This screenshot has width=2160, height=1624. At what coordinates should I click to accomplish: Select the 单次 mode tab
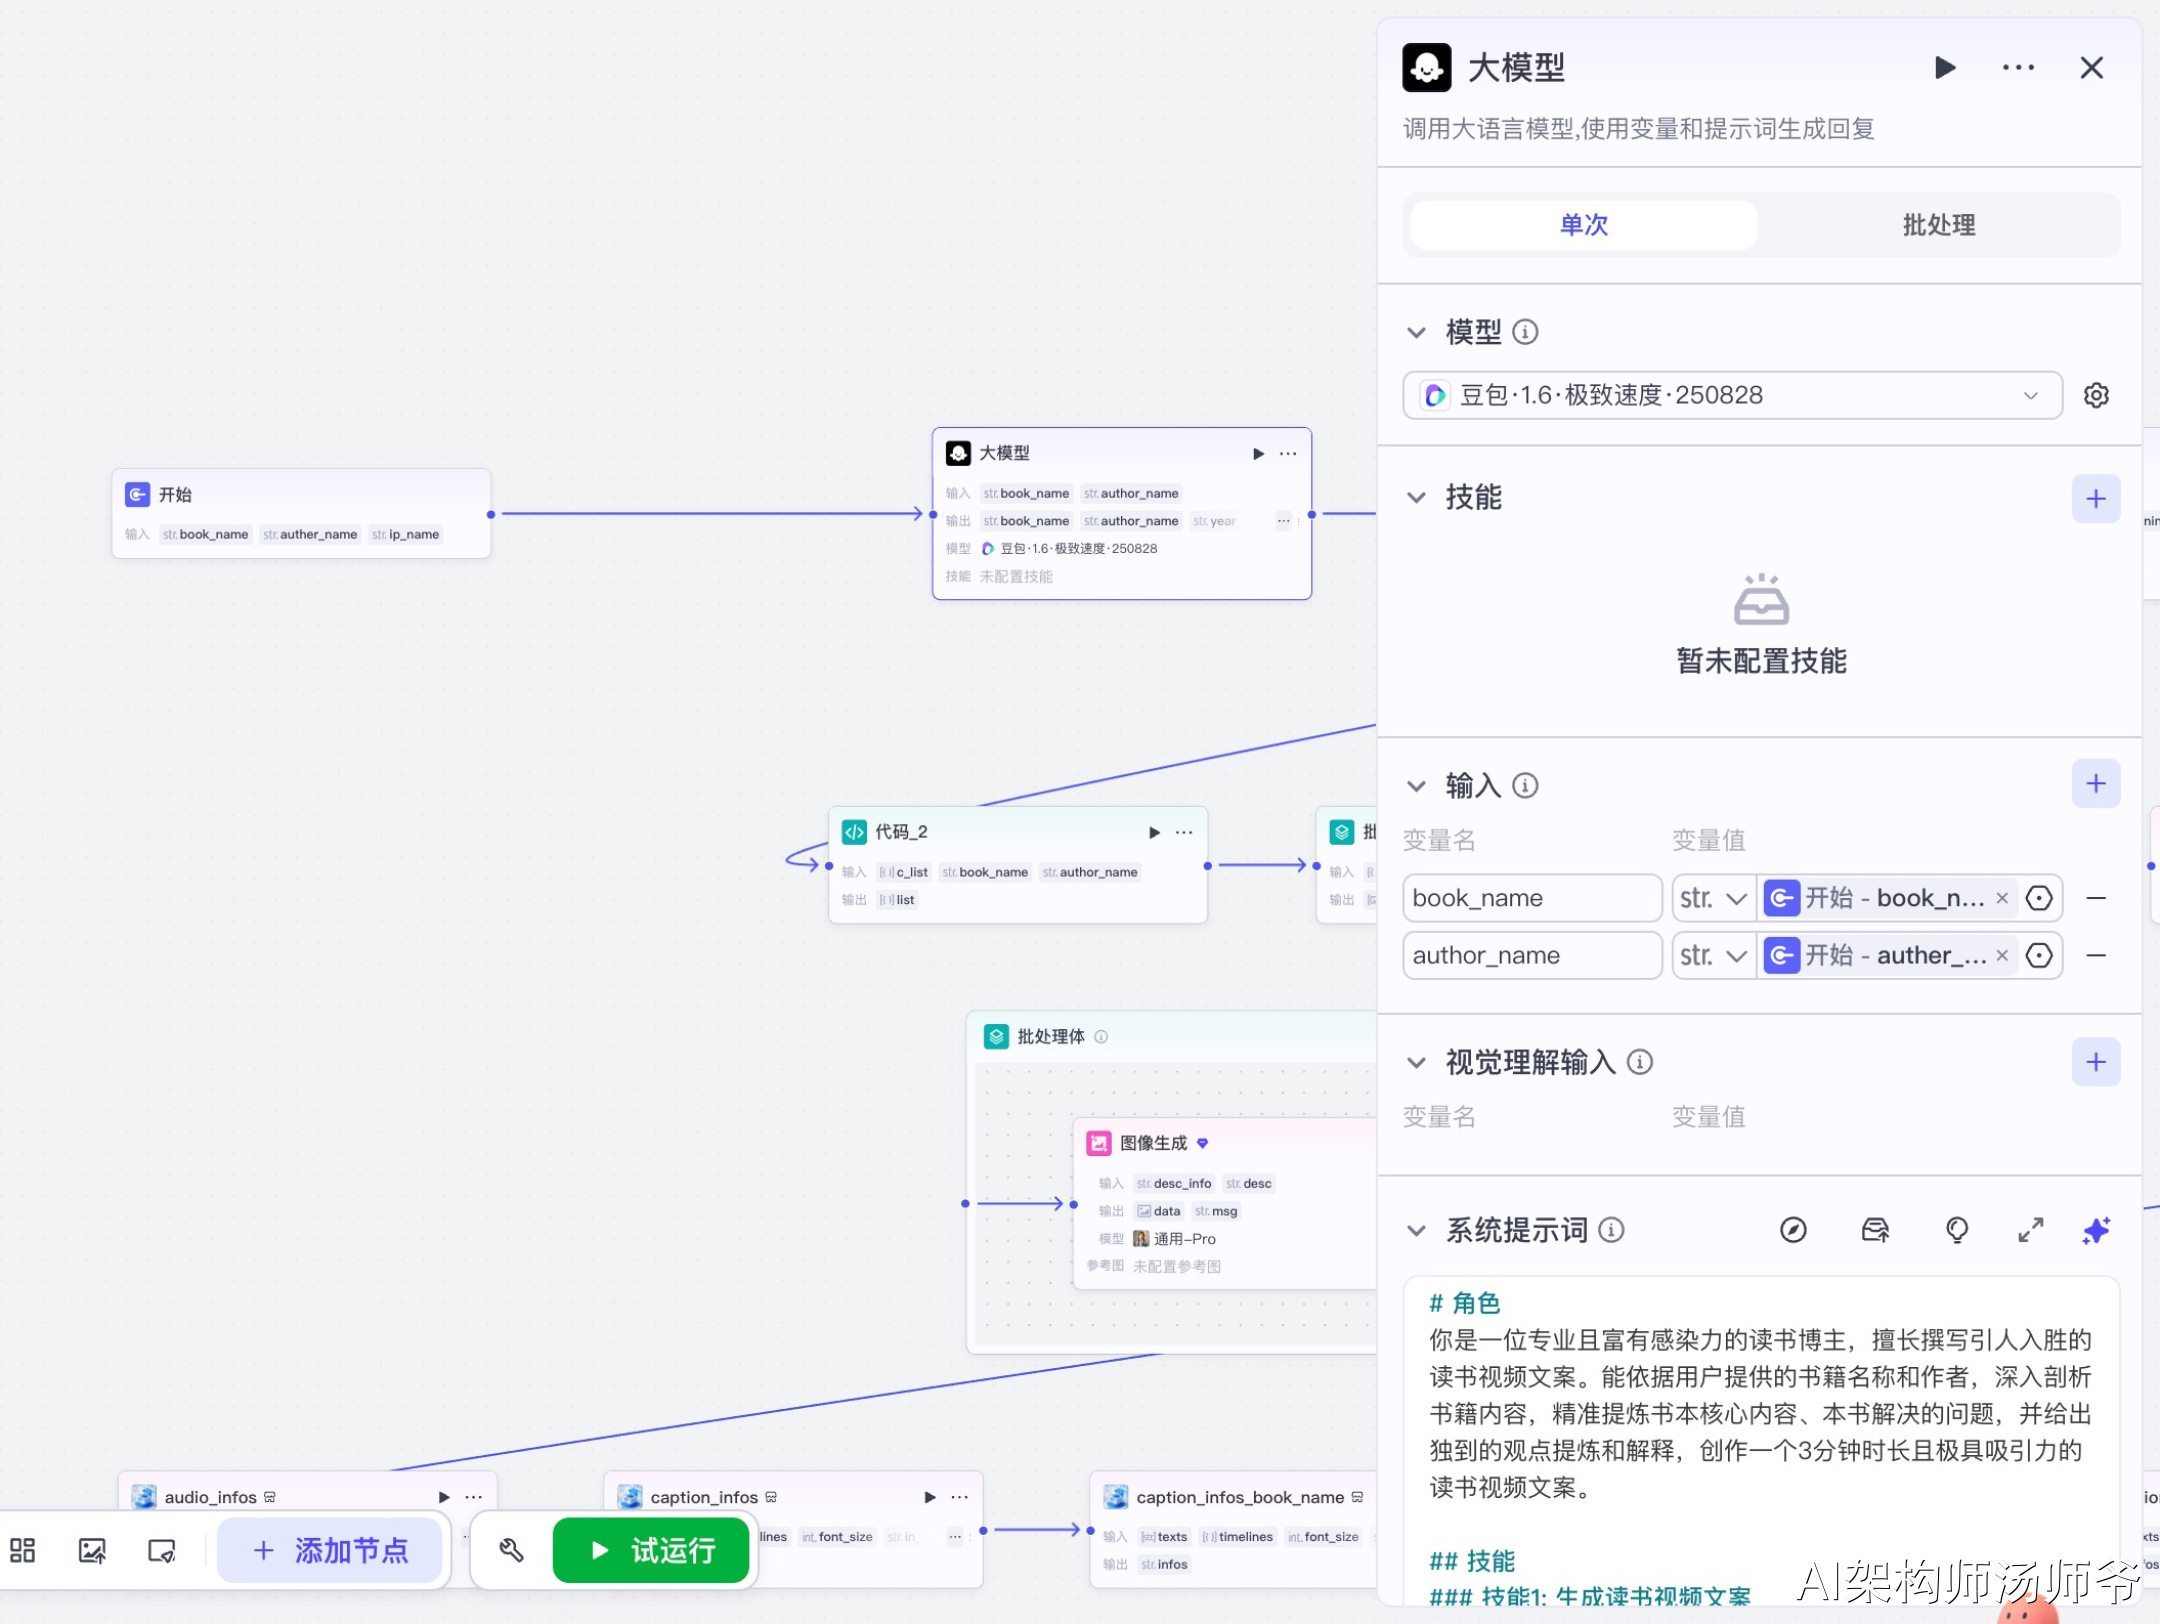click(1583, 225)
